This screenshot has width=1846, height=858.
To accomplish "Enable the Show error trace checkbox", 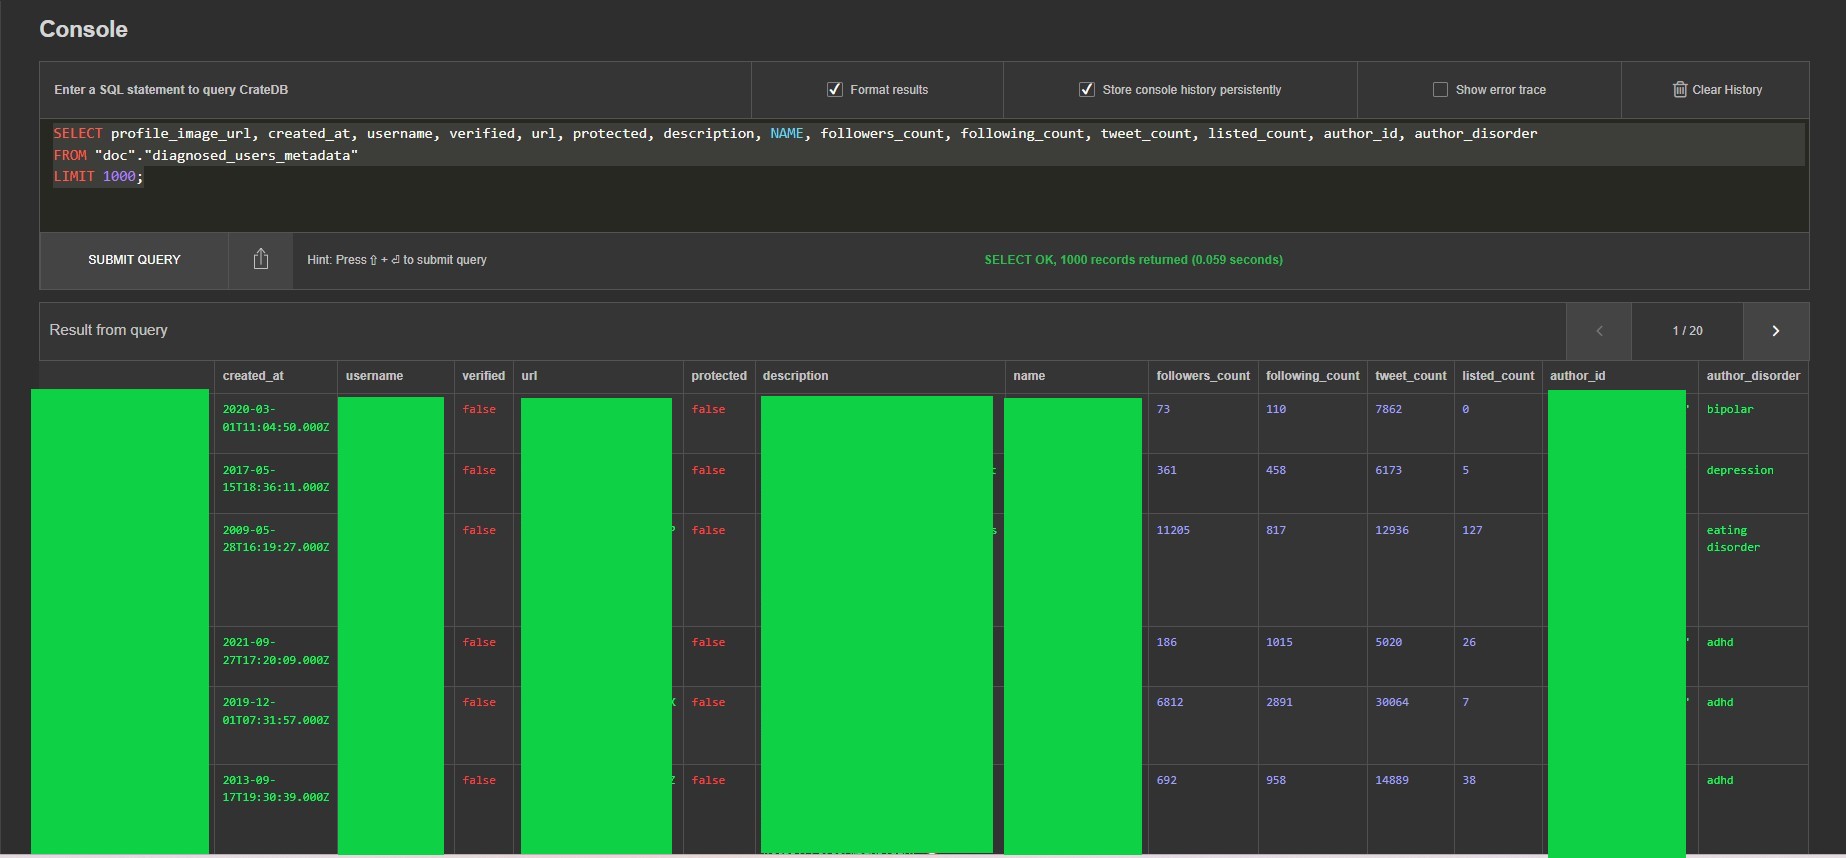I will [1440, 90].
